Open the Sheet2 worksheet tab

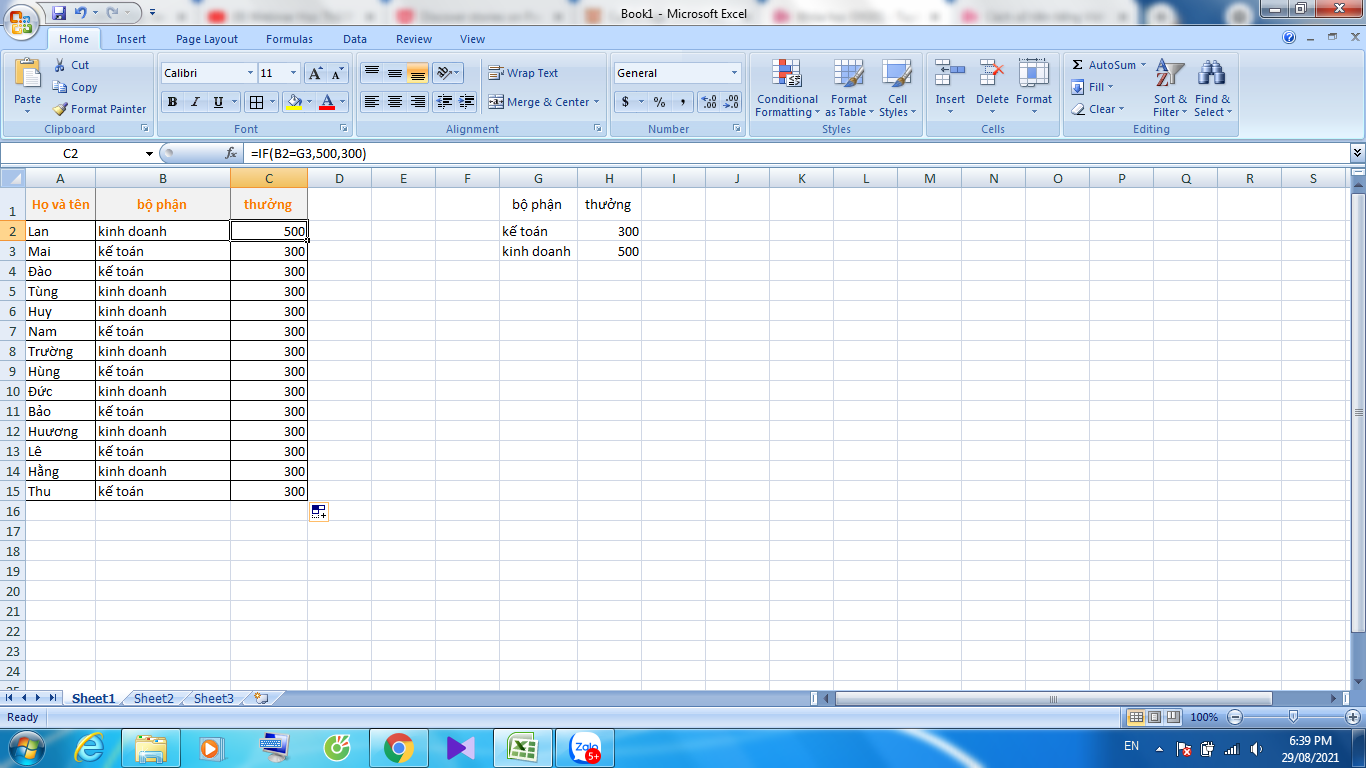click(x=154, y=699)
